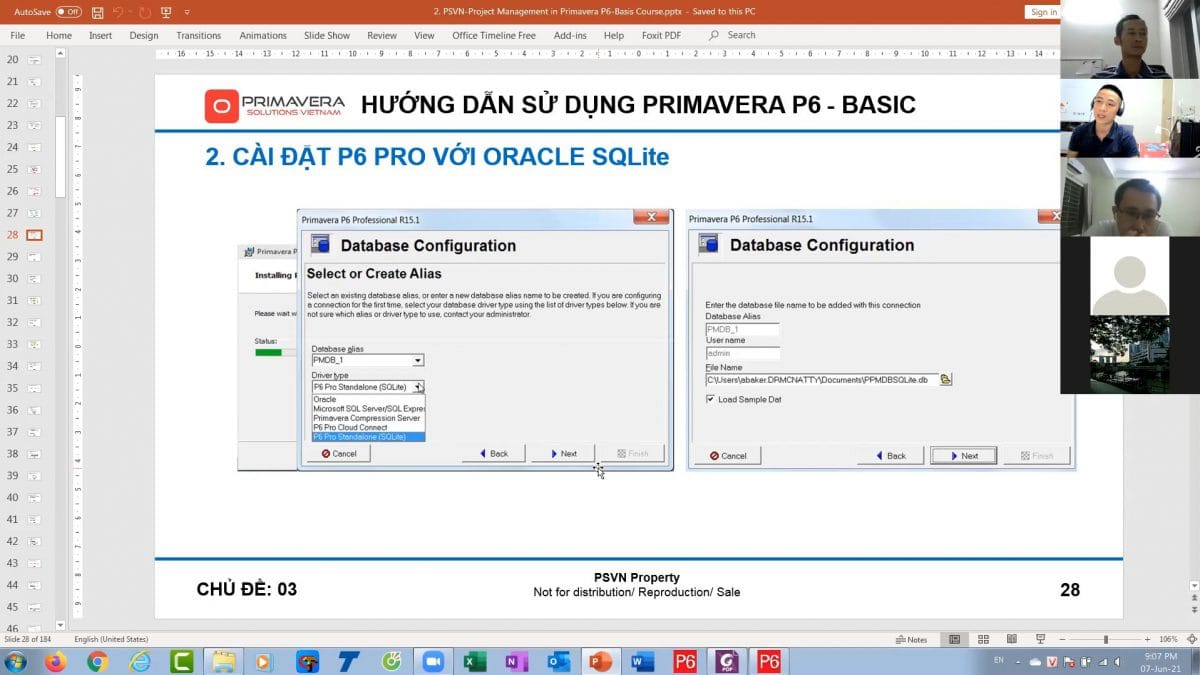Image resolution: width=1200 pixels, height=675 pixels.
Task: Select slide 33 thumbnail
Action: tap(34, 344)
